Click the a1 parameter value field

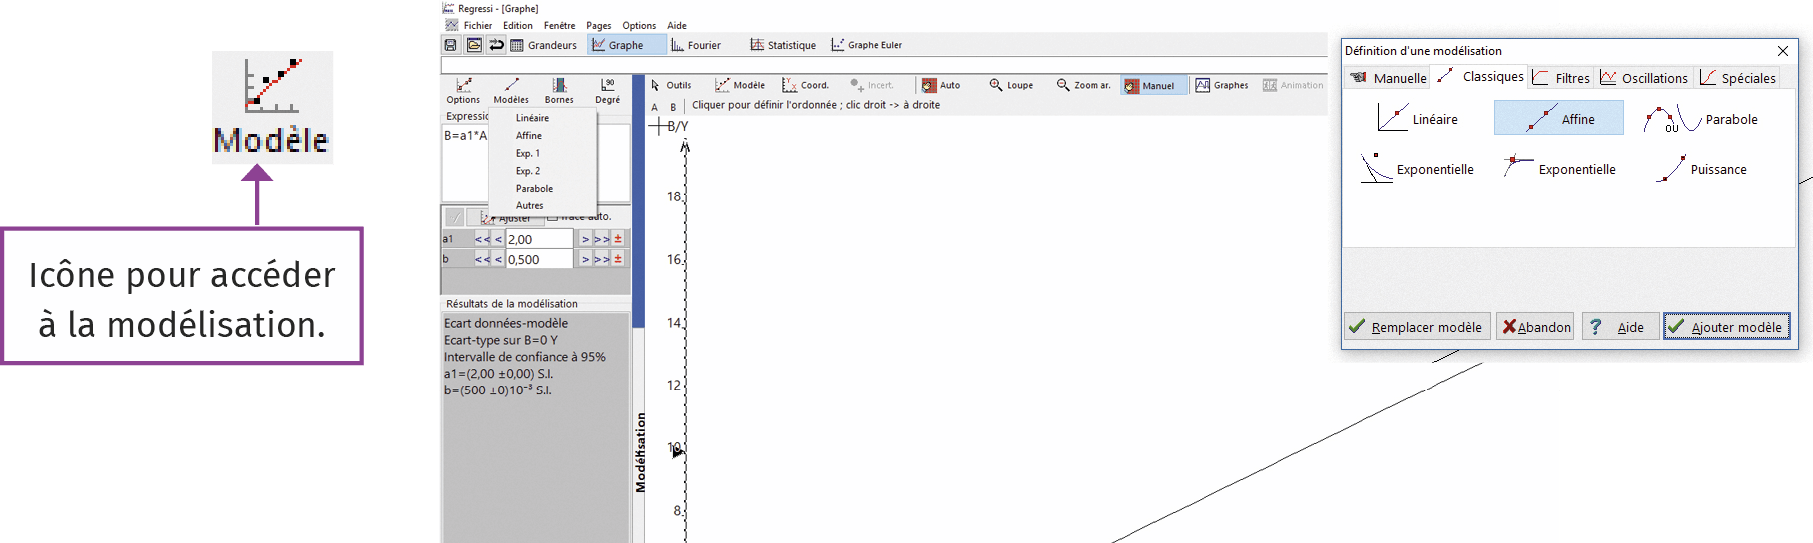(539, 239)
